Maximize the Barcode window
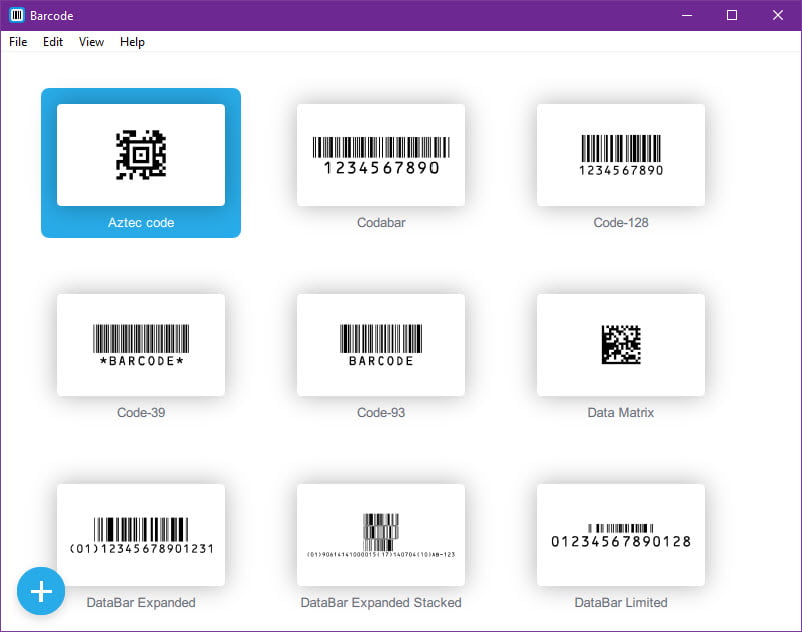802x632 pixels. point(732,15)
